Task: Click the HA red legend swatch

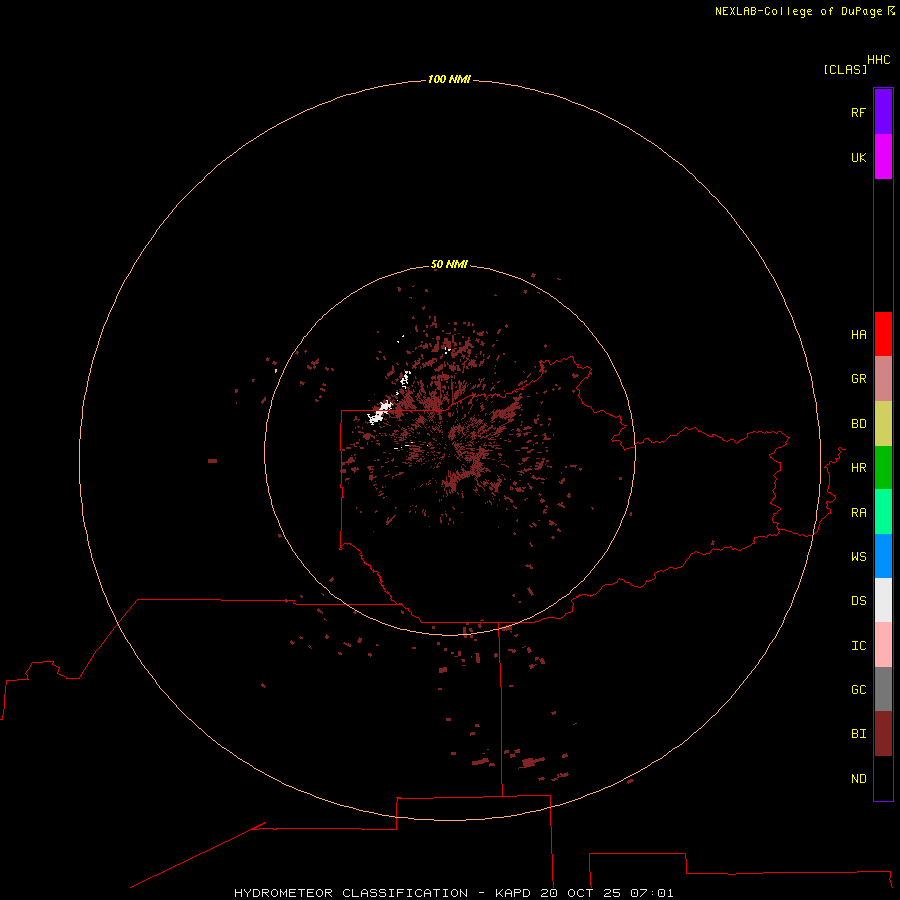Action: (883, 334)
